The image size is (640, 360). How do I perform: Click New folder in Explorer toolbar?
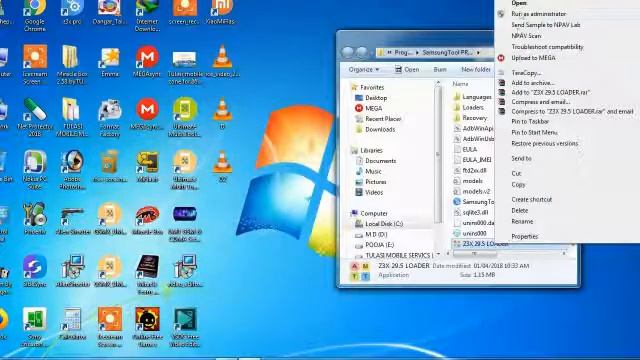coord(476,70)
